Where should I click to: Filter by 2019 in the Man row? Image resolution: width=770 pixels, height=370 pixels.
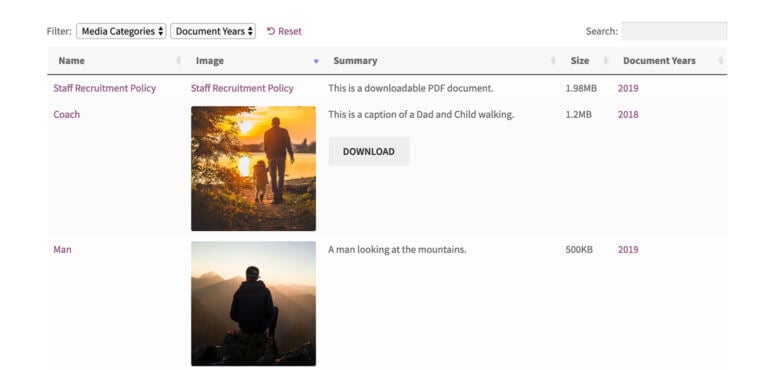pyautogui.click(x=628, y=250)
